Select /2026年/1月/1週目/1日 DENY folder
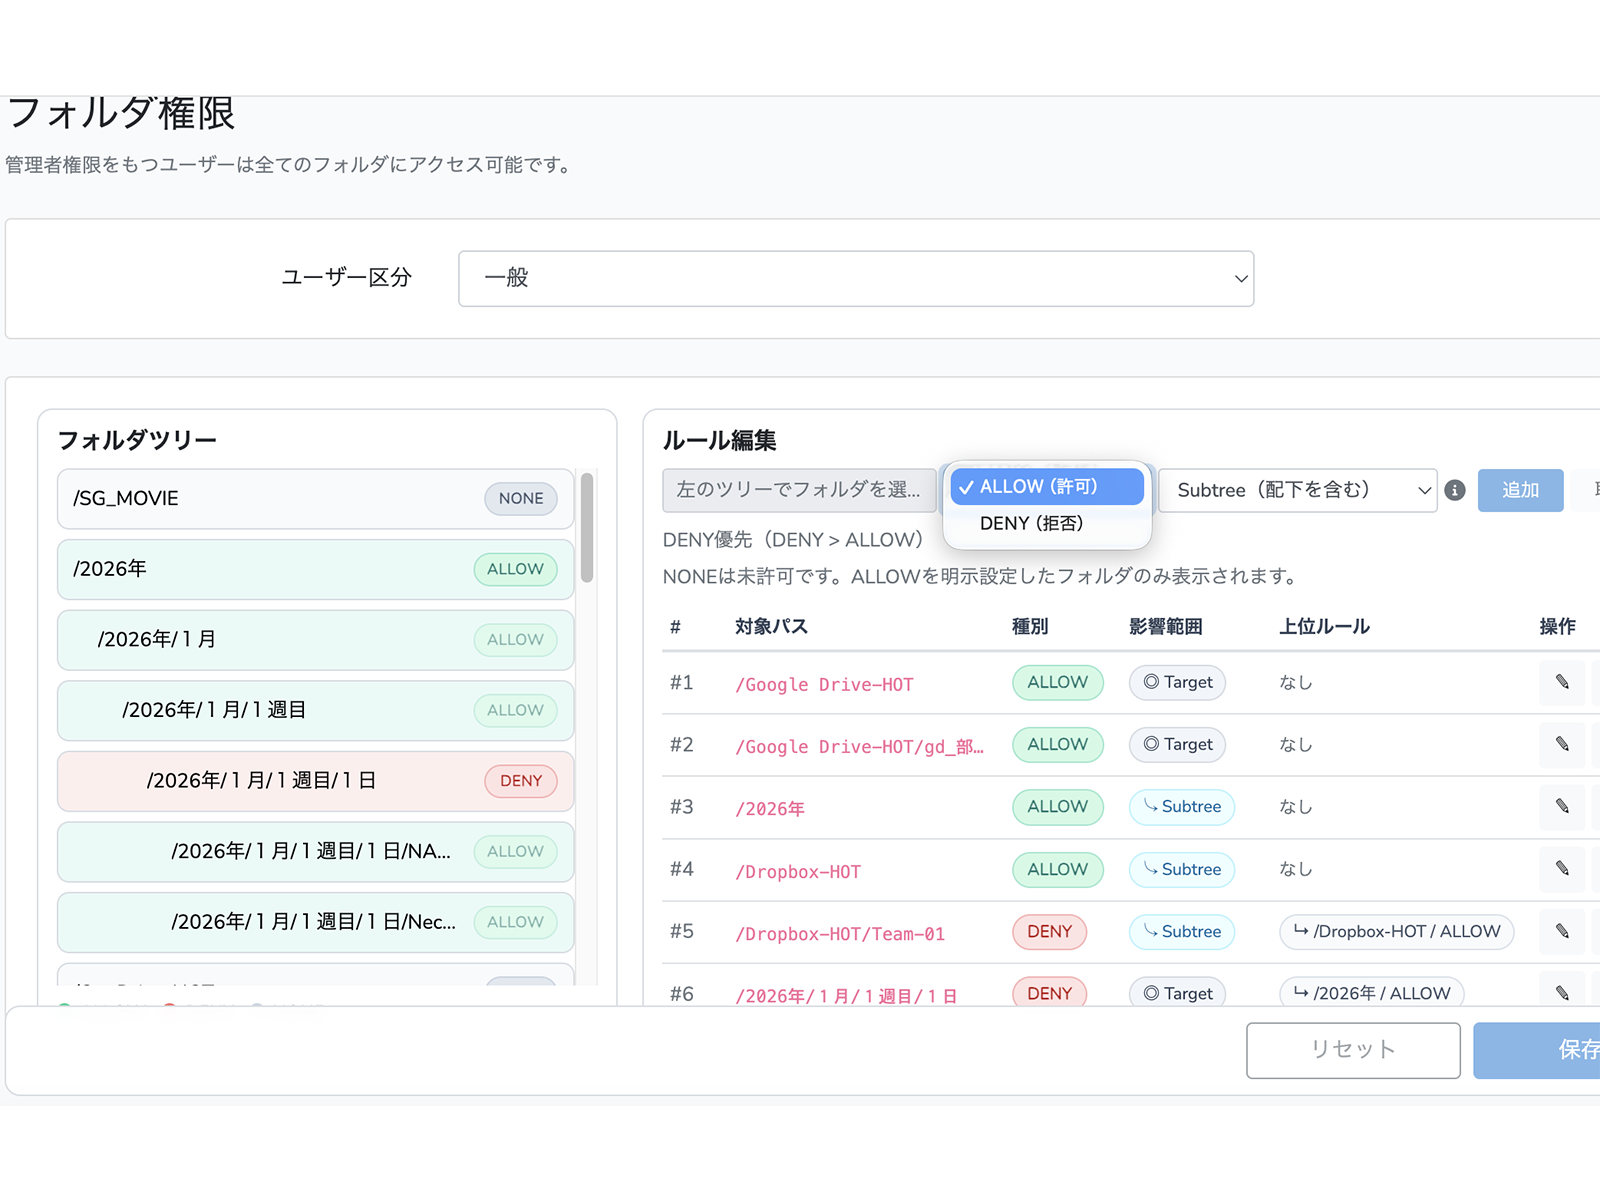Screen dimensions: 1600x1200 (x=316, y=781)
